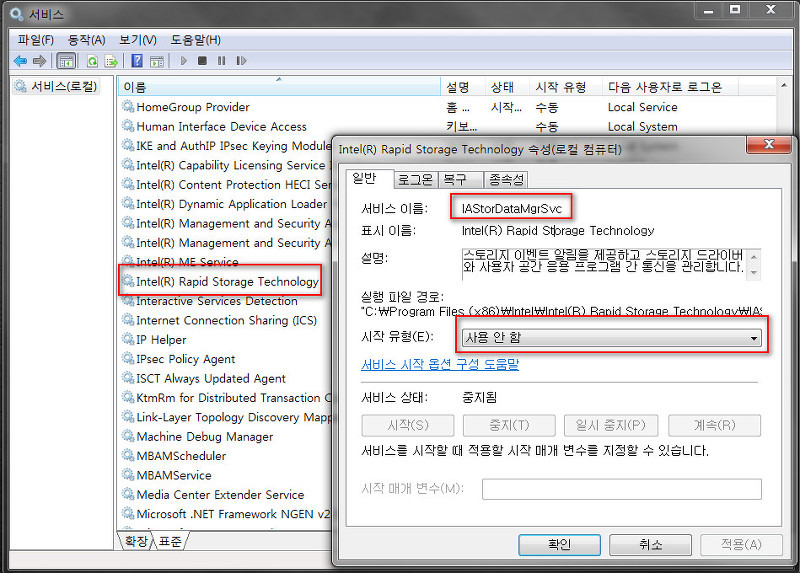This screenshot has height=573, width=800.
Task: Select KtmRm for Distributed Transaction service
Action: pos(226,398)
